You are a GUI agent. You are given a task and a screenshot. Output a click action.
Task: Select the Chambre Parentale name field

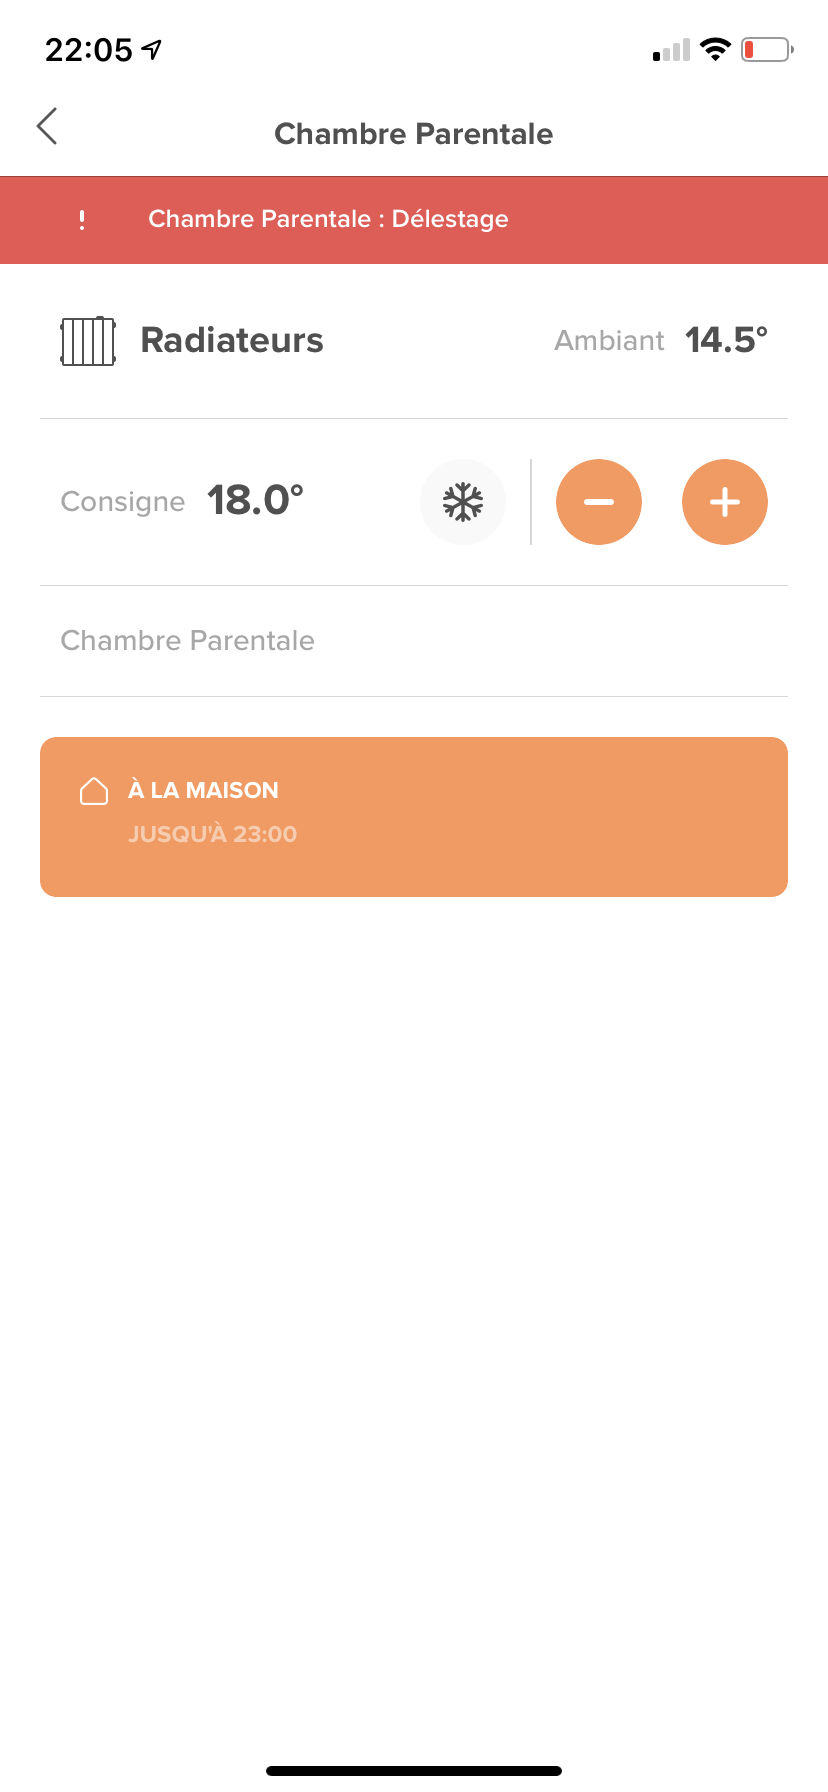click(x=414, y=641)
